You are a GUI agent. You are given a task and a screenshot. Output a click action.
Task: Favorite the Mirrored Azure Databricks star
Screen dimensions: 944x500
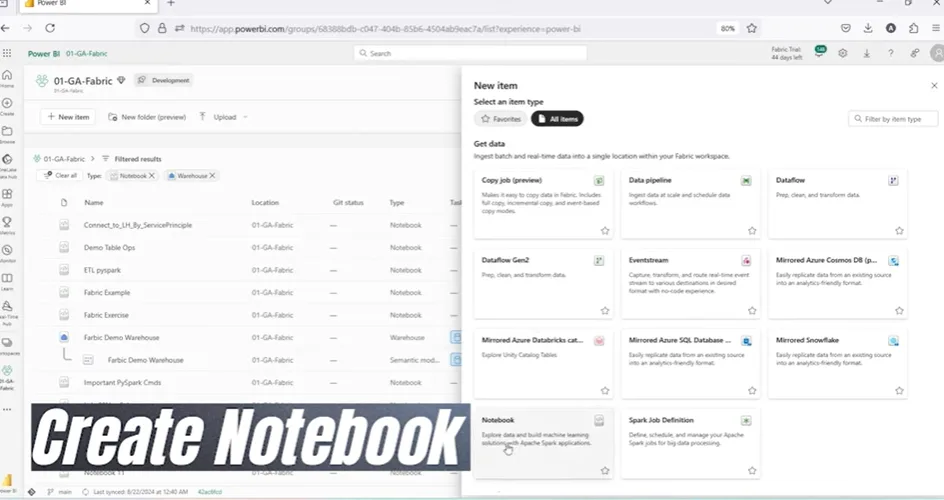605,390
